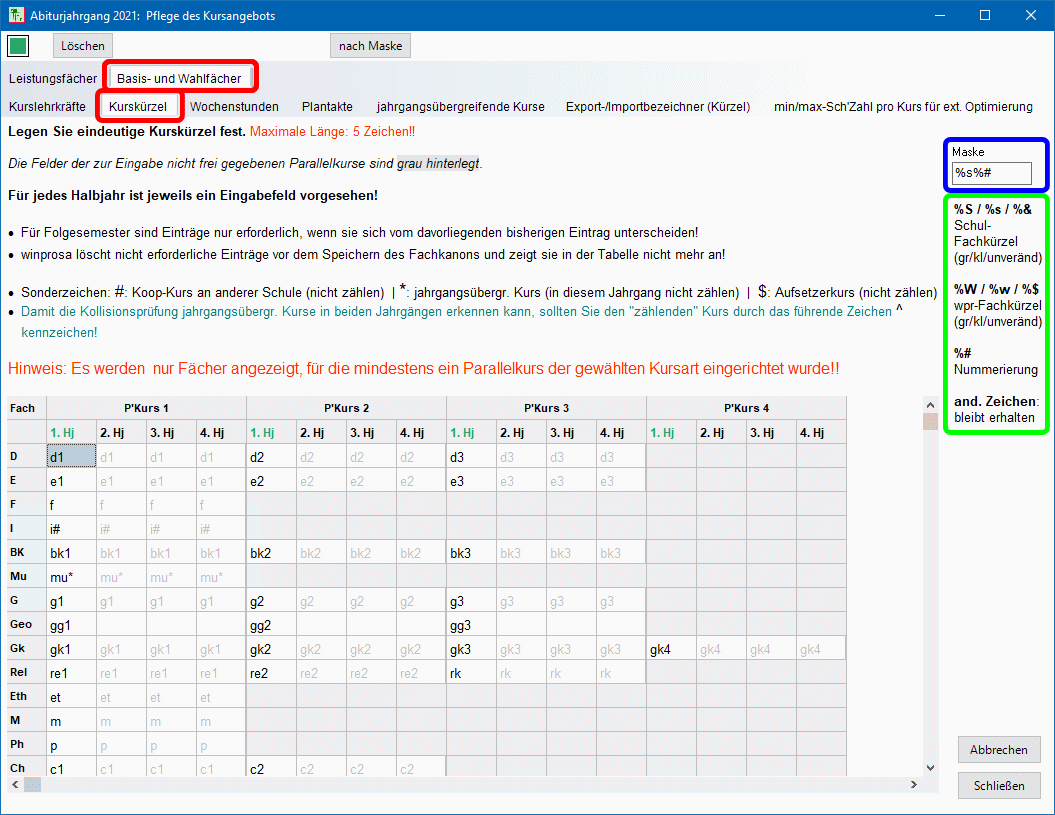Click the gk4 cell in P'Kurs 4

[670, 649]
